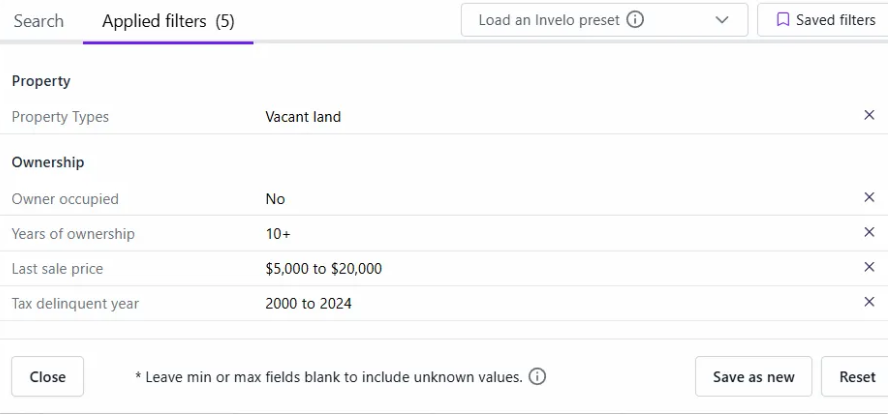Click the $5,000 to $20,000 price value

[x=323, y=269]
